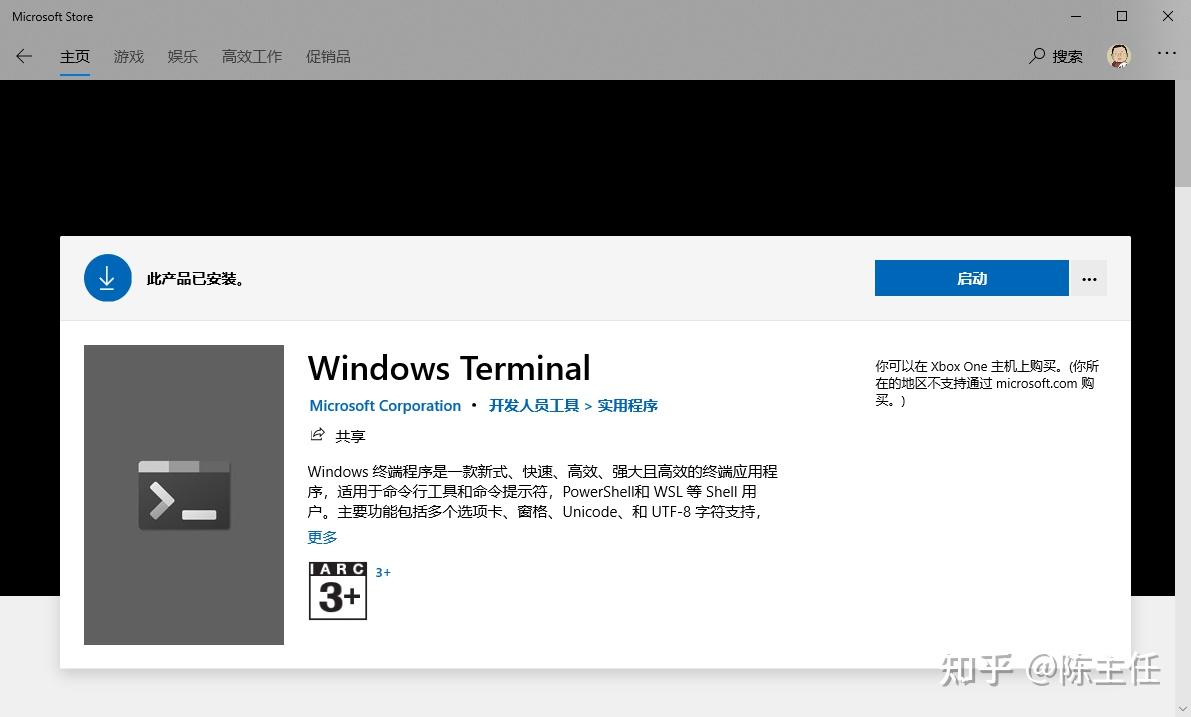Select the Share icon next to 共享
Viewport: 1191px width, 717px height.
click(317, 434)
